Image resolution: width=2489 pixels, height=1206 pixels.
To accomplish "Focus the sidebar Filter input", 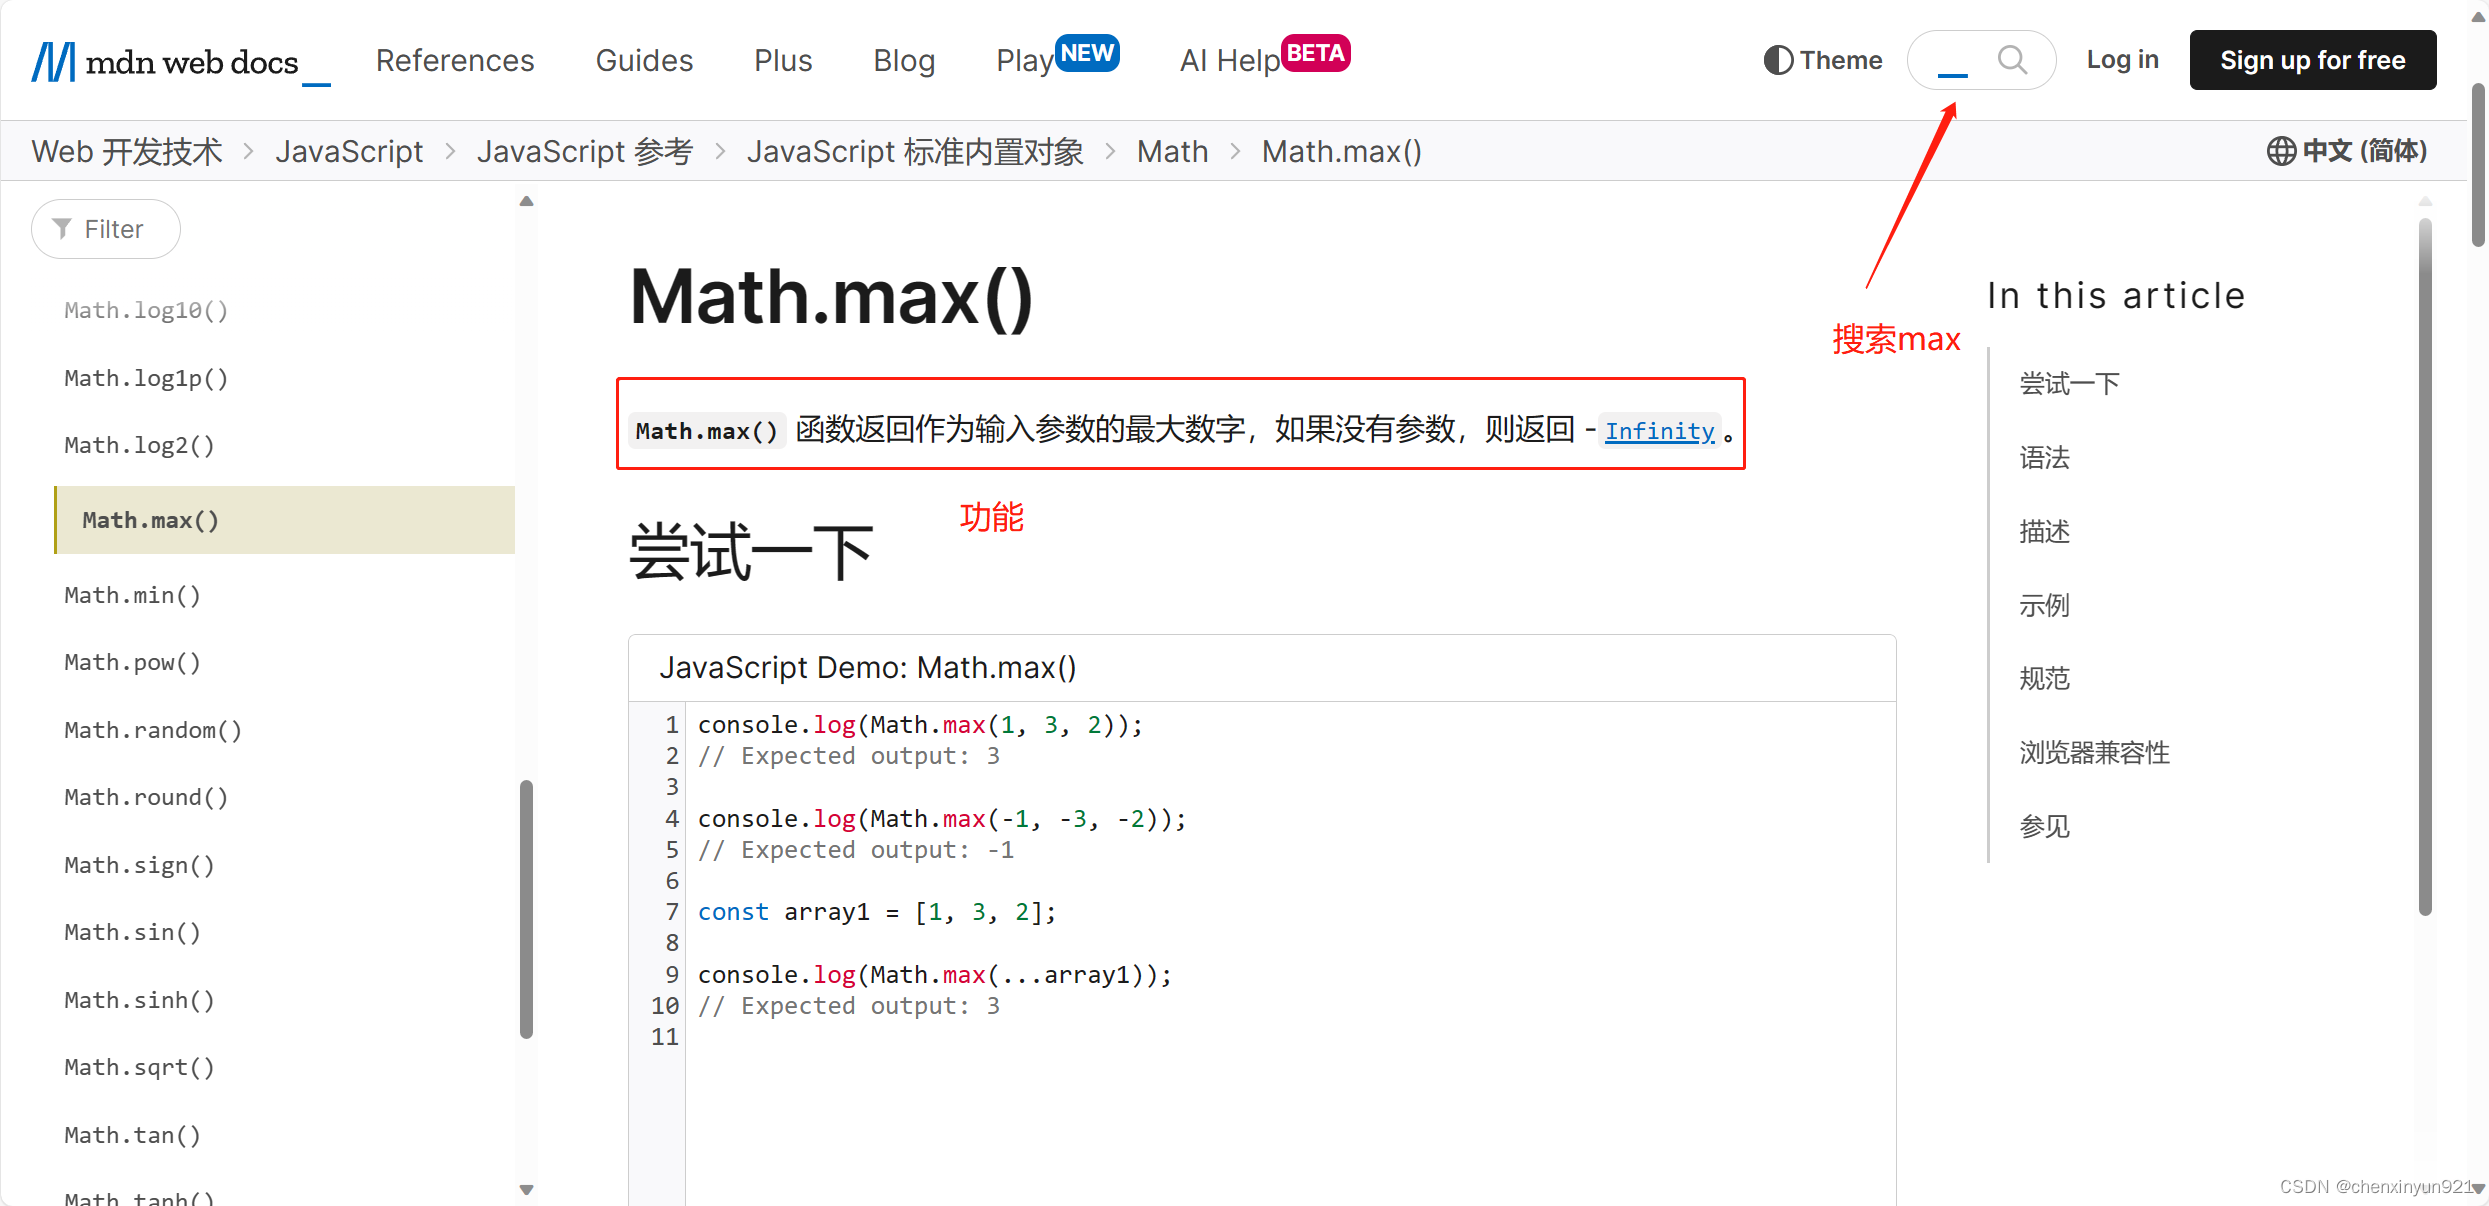I will tap(106, 229).
